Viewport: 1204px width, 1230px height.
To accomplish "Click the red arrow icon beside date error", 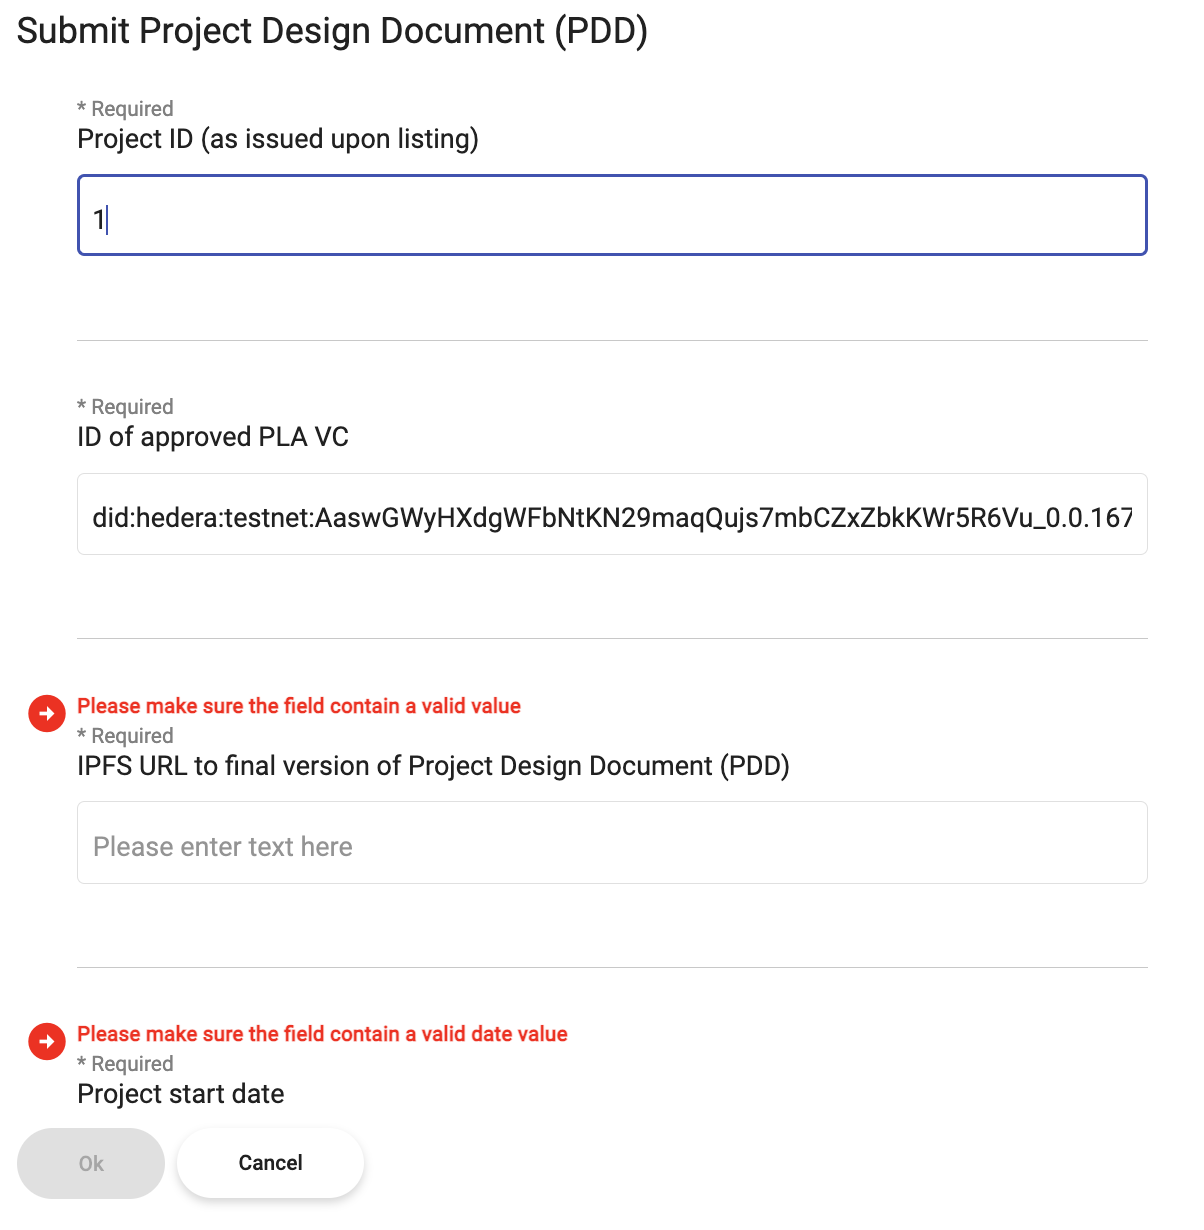I will (46, 1041).
